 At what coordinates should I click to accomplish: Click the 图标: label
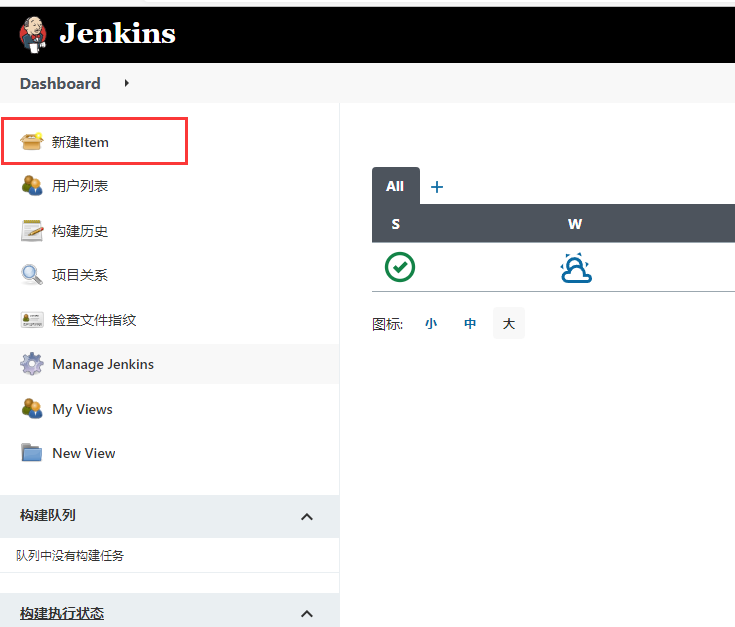click(388, 324)
